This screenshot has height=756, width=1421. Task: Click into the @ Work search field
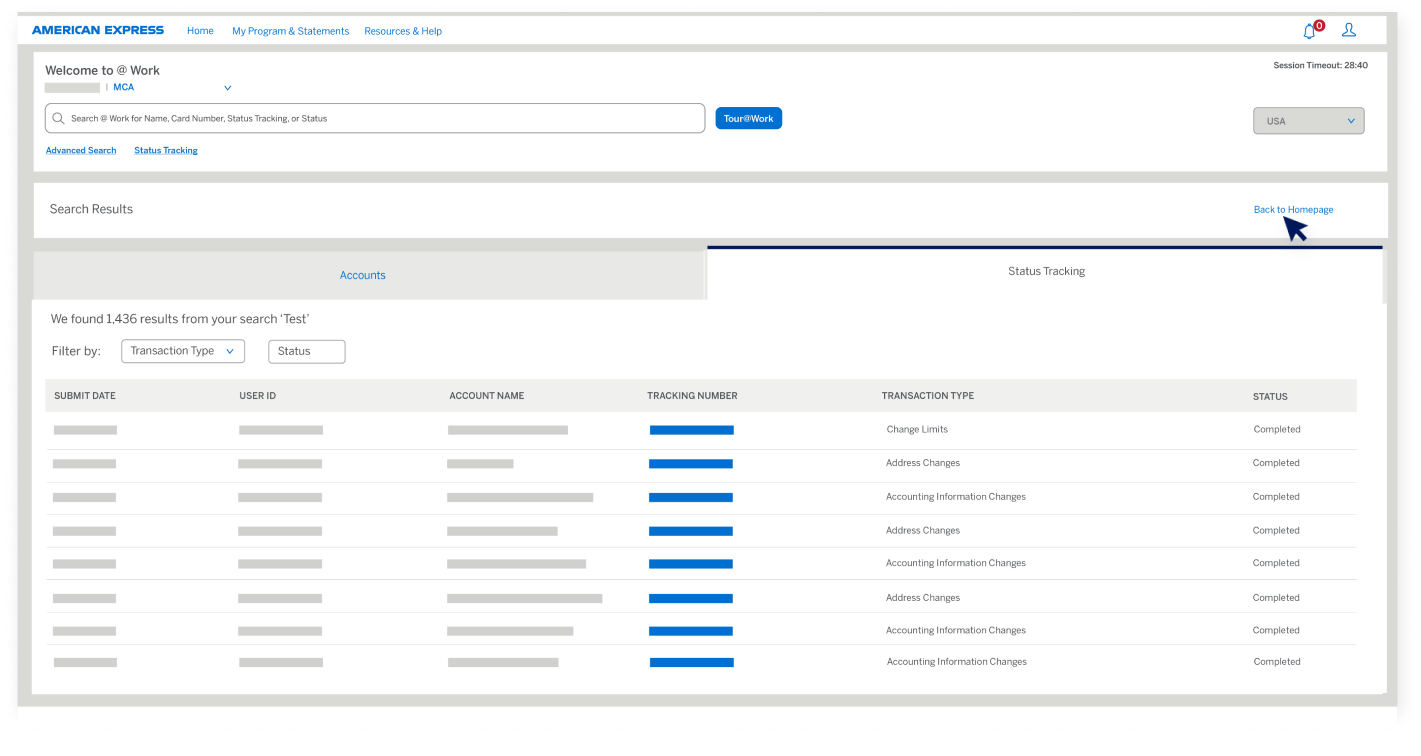[x=380, y=118]
